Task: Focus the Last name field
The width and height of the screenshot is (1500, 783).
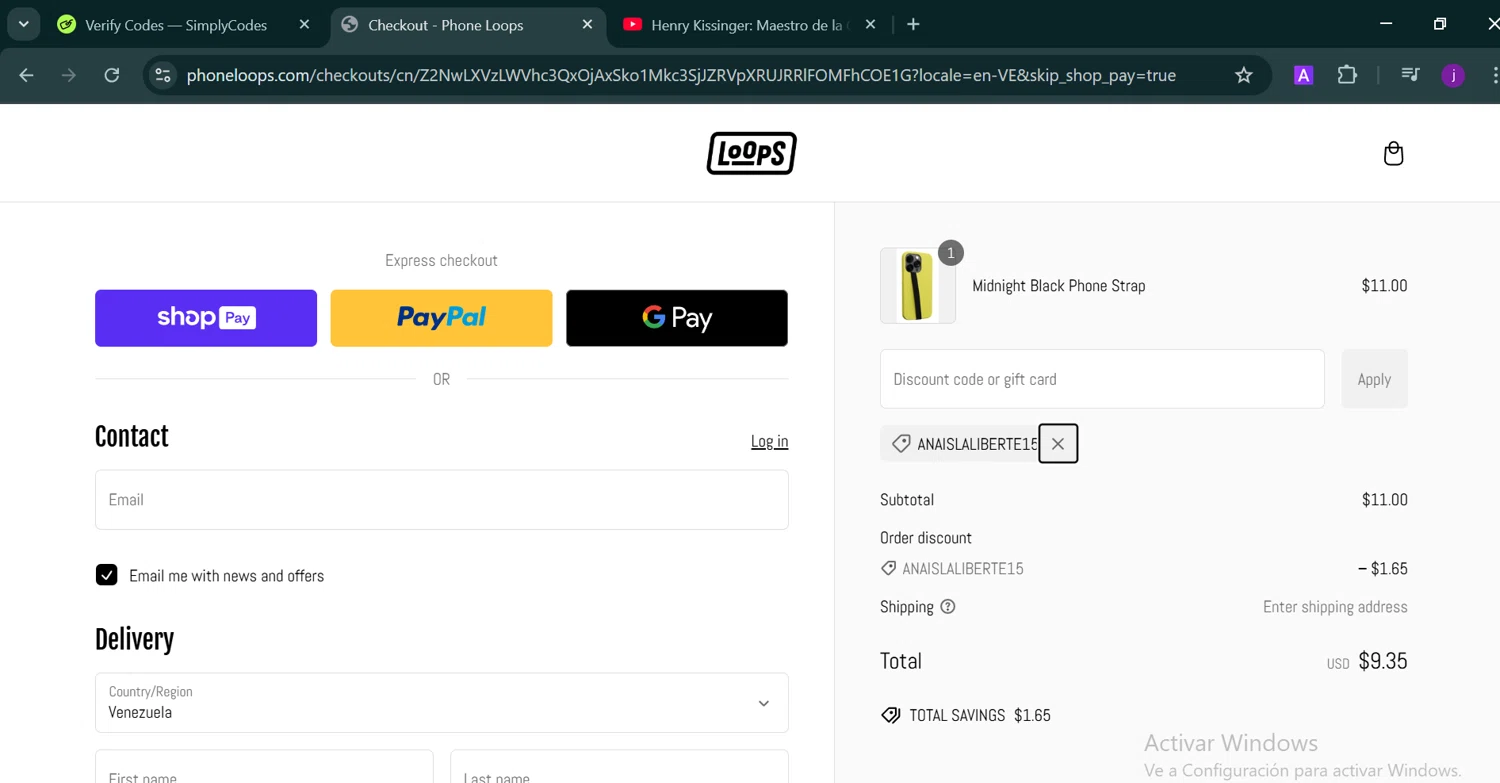Action: click(619, 767)
